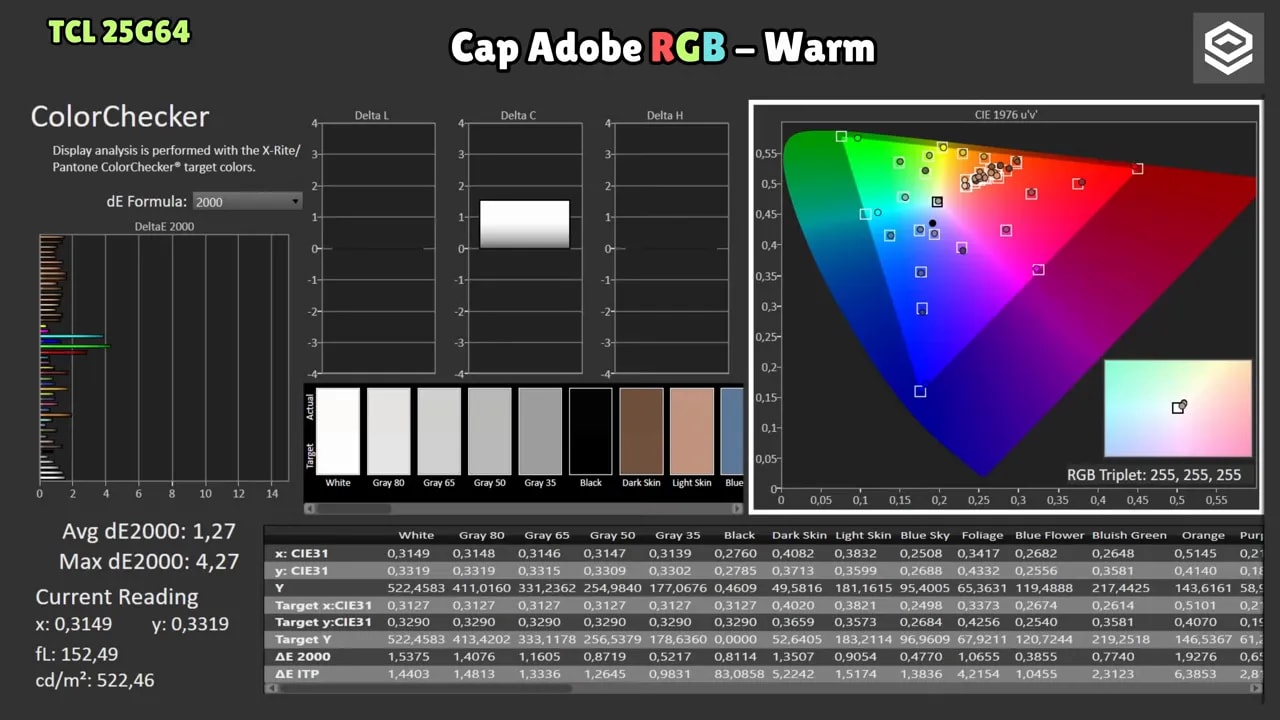
Task: Click the "y: CIE31" row header
Action: click(303, 570)
